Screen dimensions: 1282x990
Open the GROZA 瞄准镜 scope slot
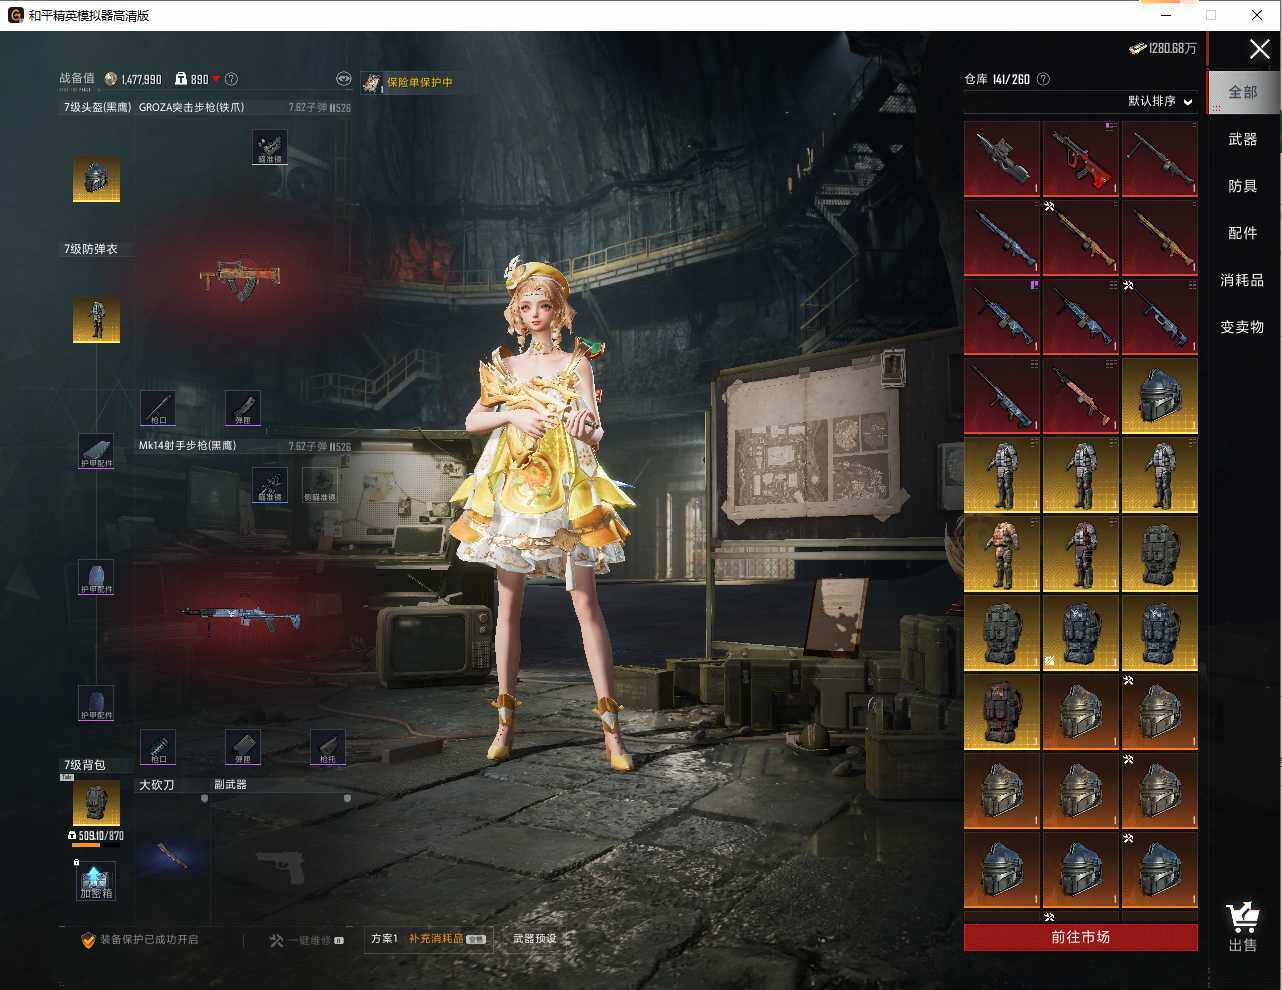point(269,147)
